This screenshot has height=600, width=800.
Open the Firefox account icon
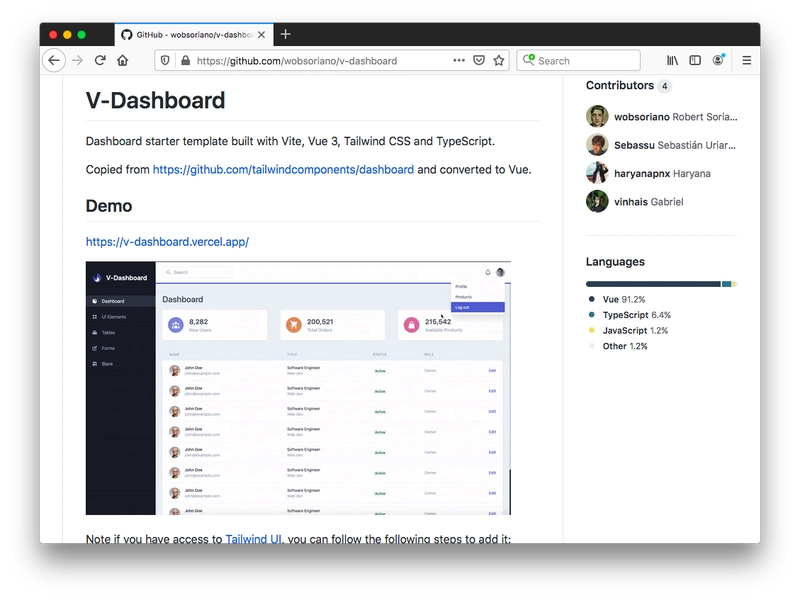click(x=718, y=60)
